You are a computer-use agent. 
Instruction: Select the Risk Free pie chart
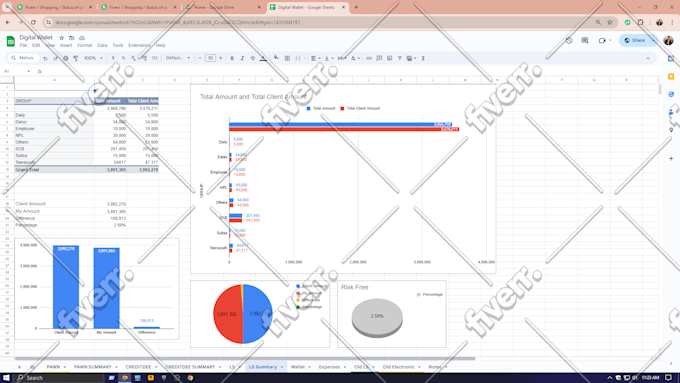pos(377,318)
